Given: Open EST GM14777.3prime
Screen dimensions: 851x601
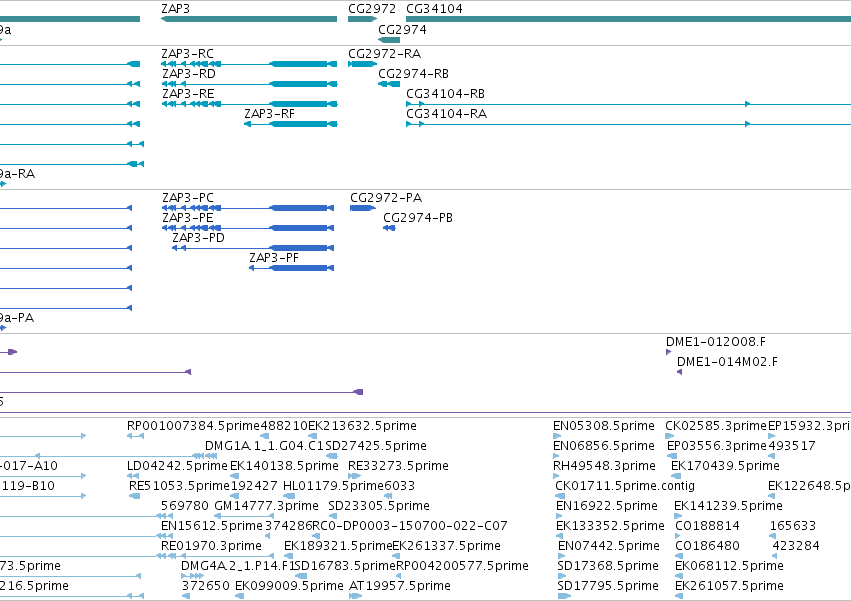Looking at the screenshot, I should 266,506.
